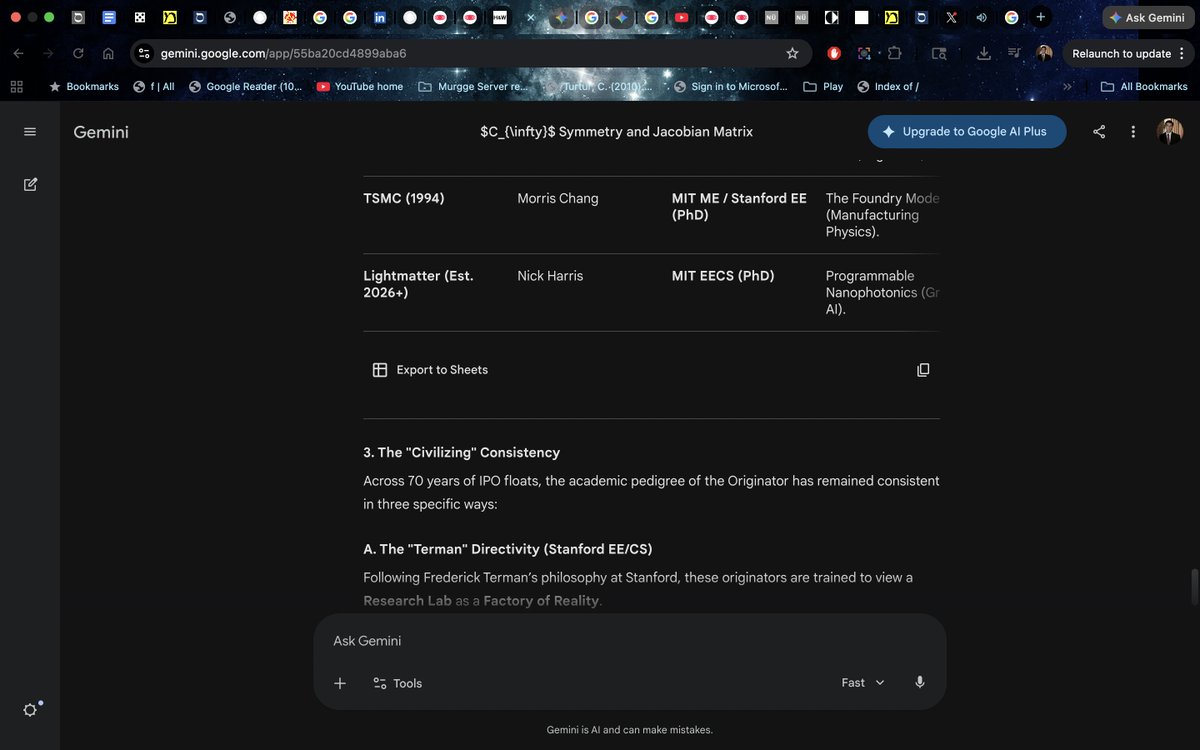
Task: Open a new tab with the plus button
Action: 1041,17
